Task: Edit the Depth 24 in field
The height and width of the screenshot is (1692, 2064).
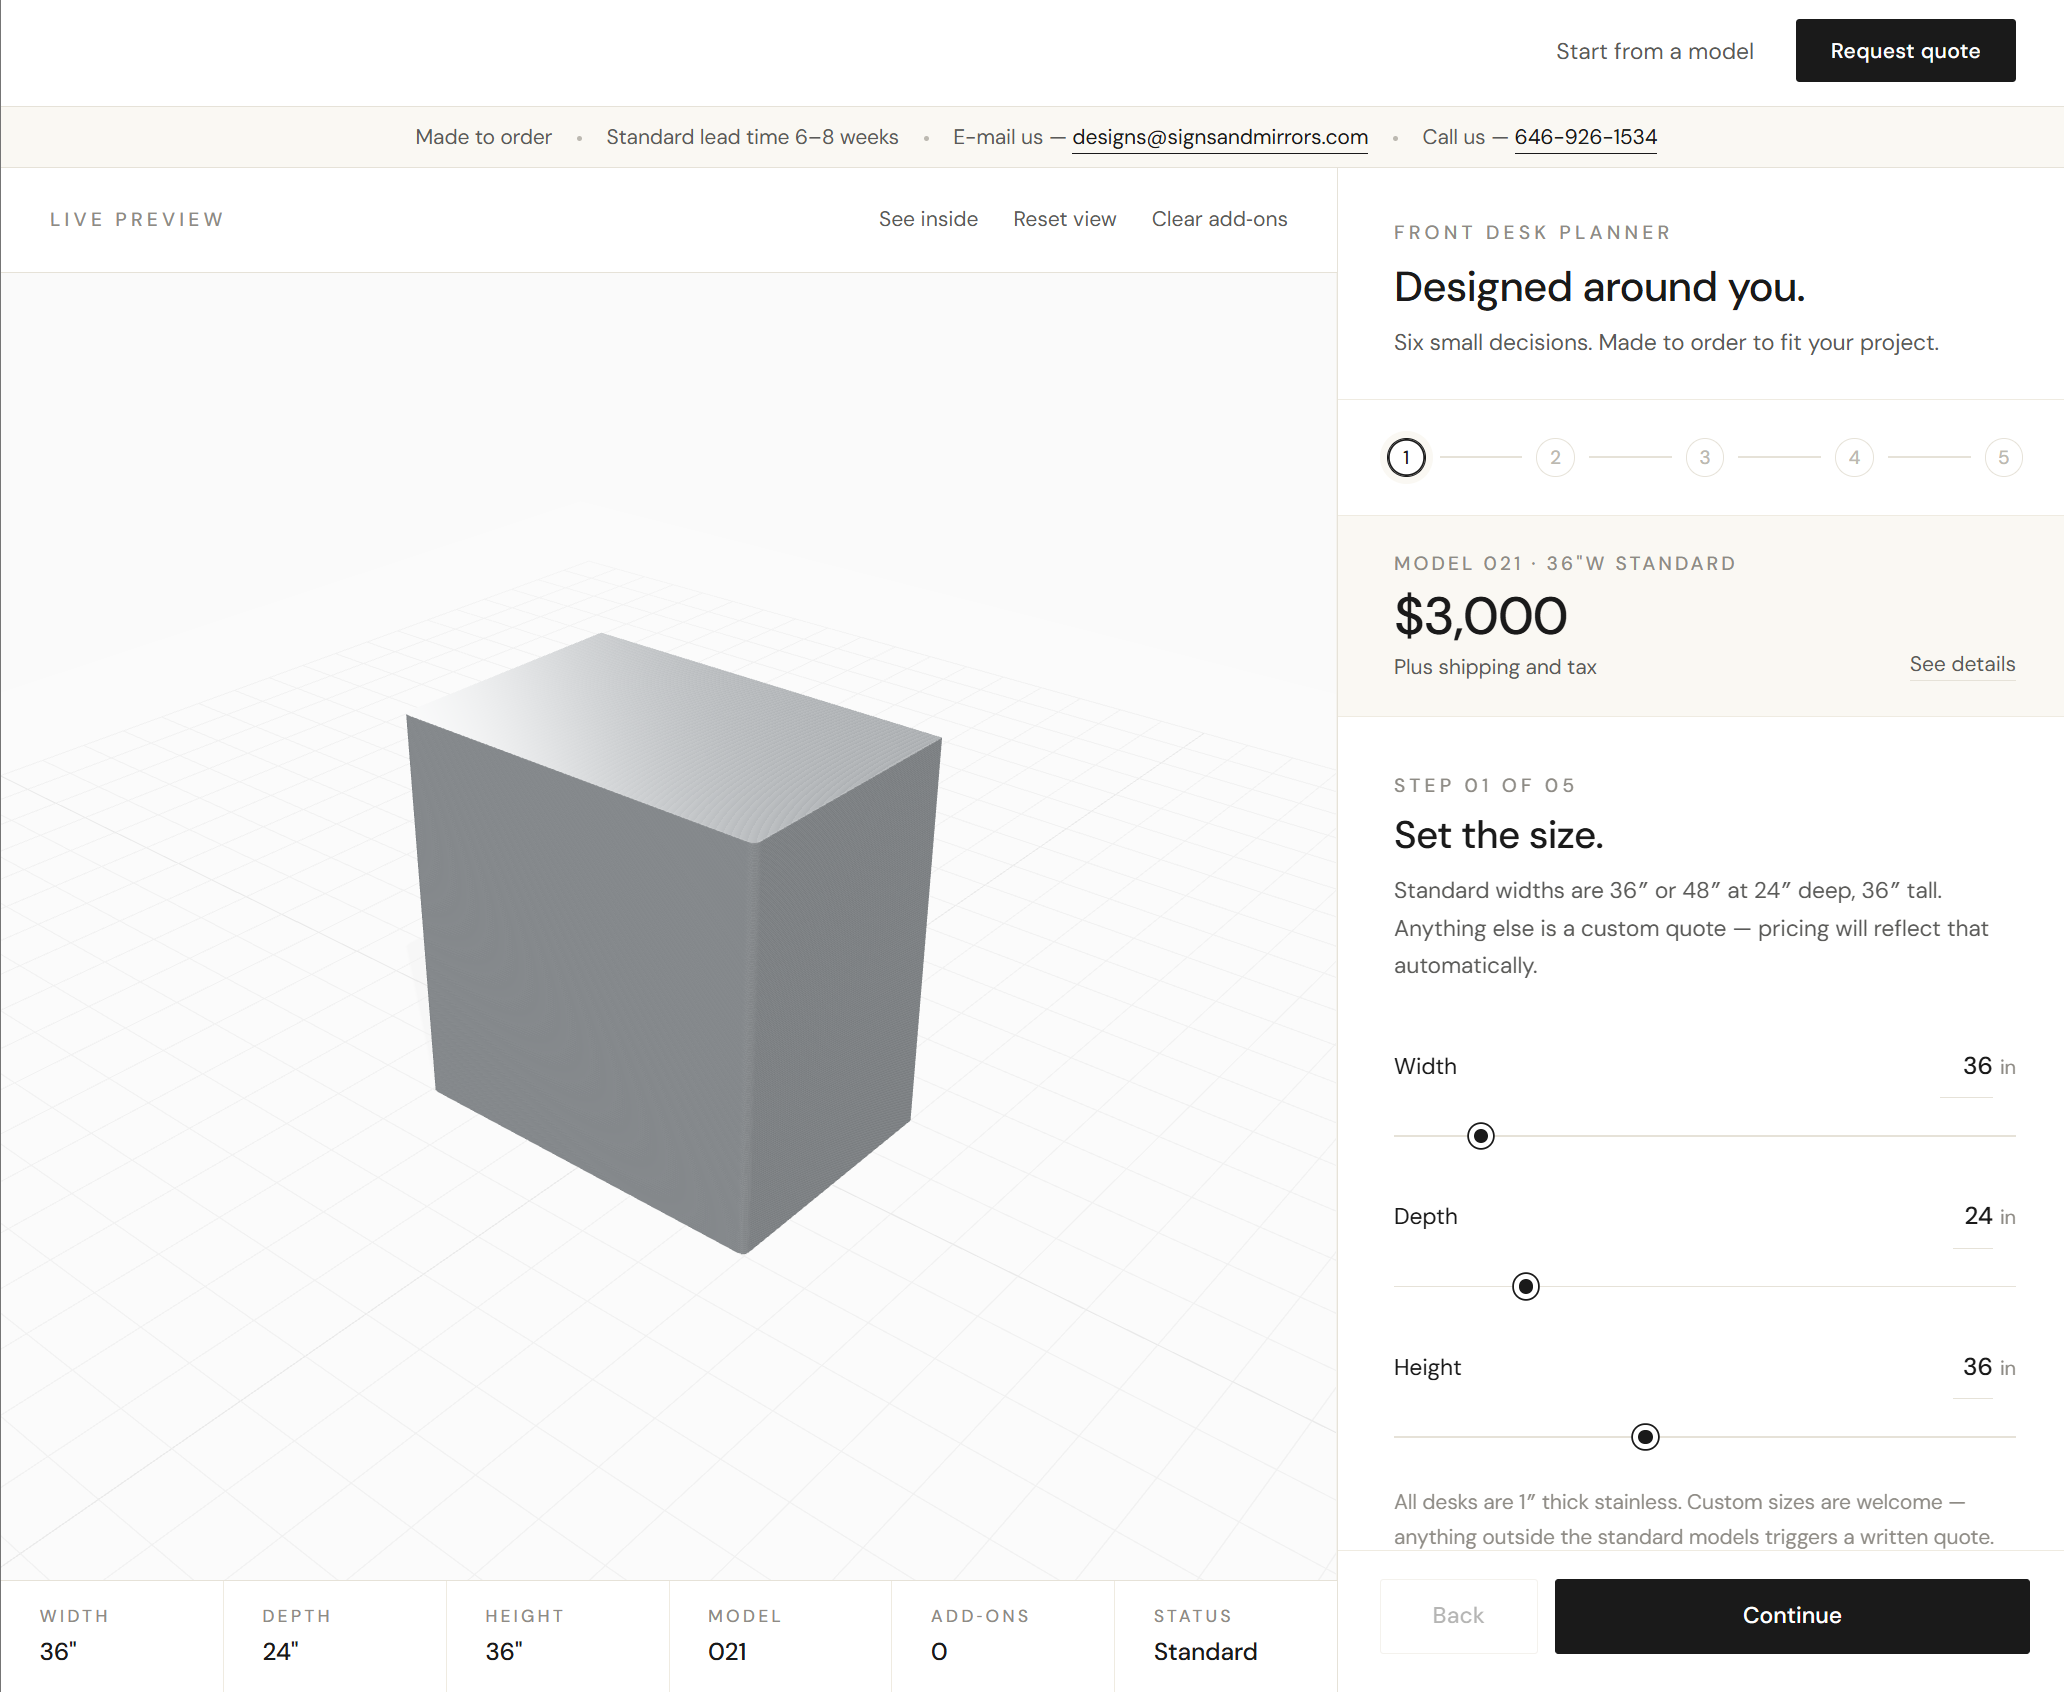Action: [1976, 1216]
